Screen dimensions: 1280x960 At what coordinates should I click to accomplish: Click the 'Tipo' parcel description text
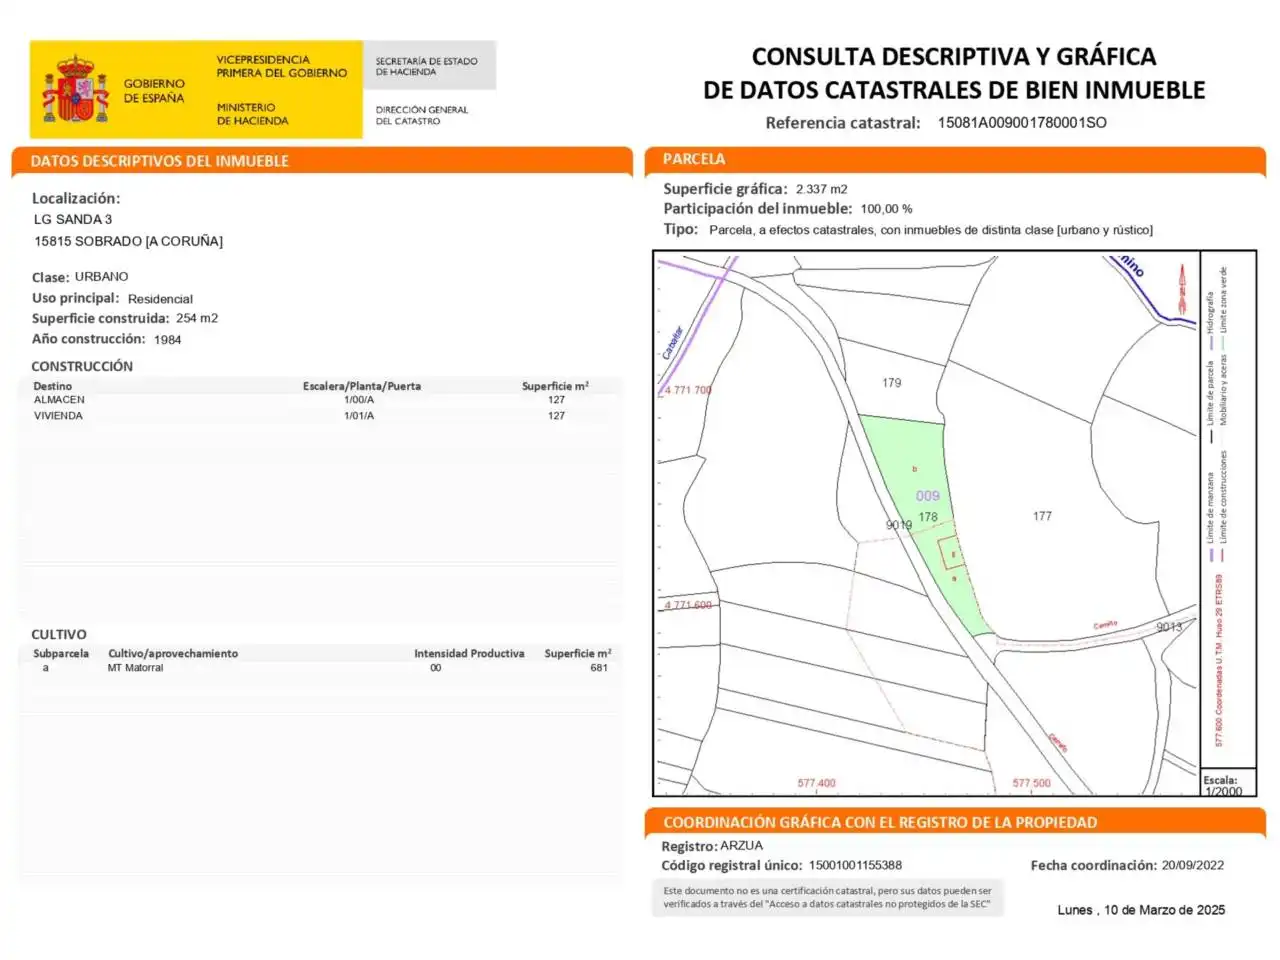point(931,230)
